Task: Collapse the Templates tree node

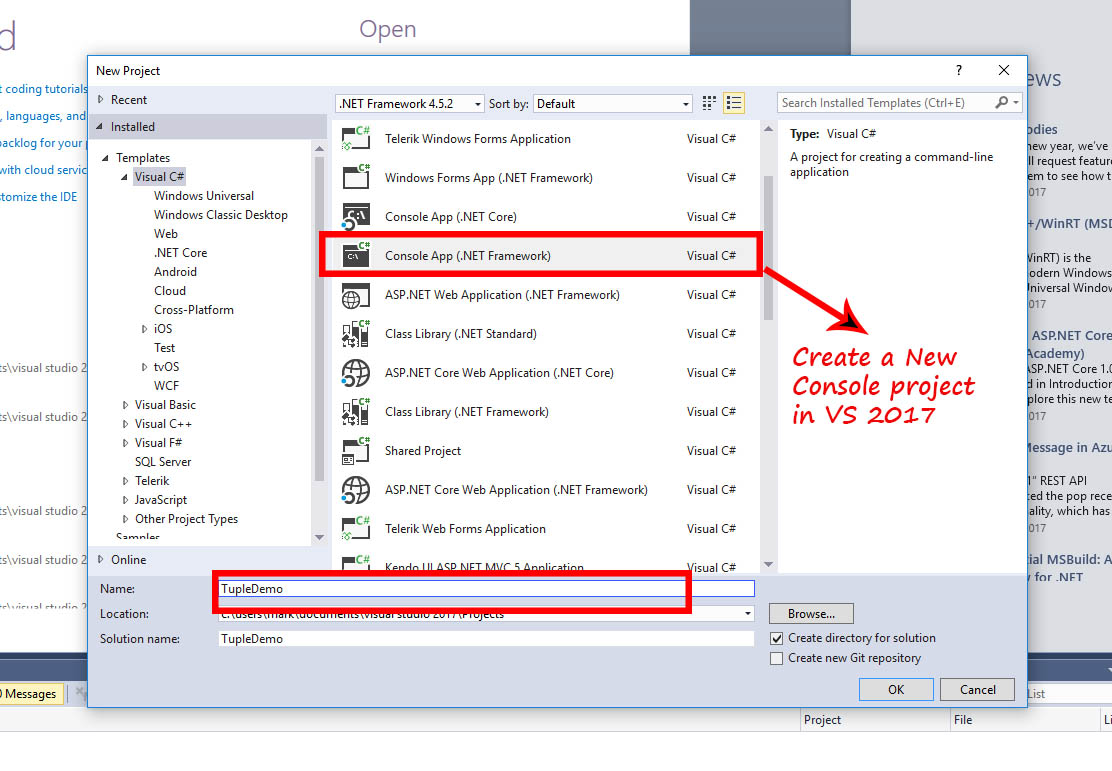Action: [x=105, y=157]
